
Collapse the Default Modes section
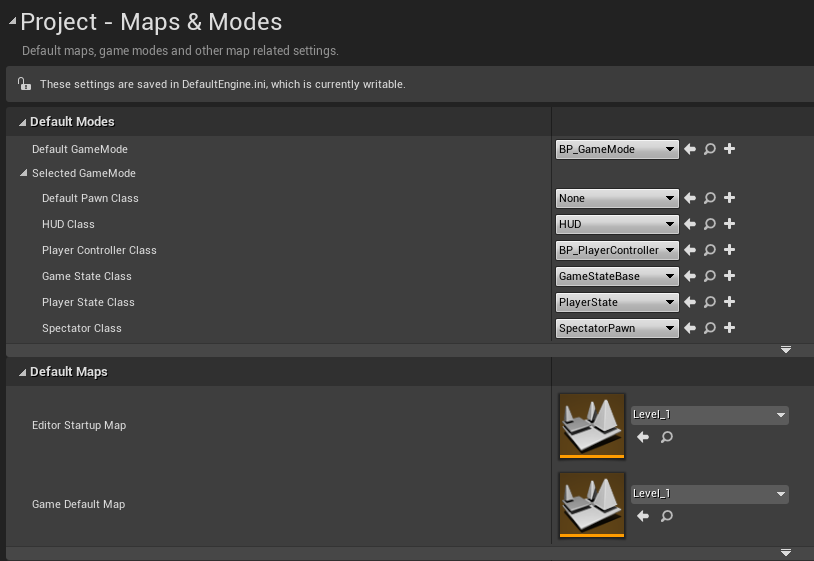tap(22, 122)
